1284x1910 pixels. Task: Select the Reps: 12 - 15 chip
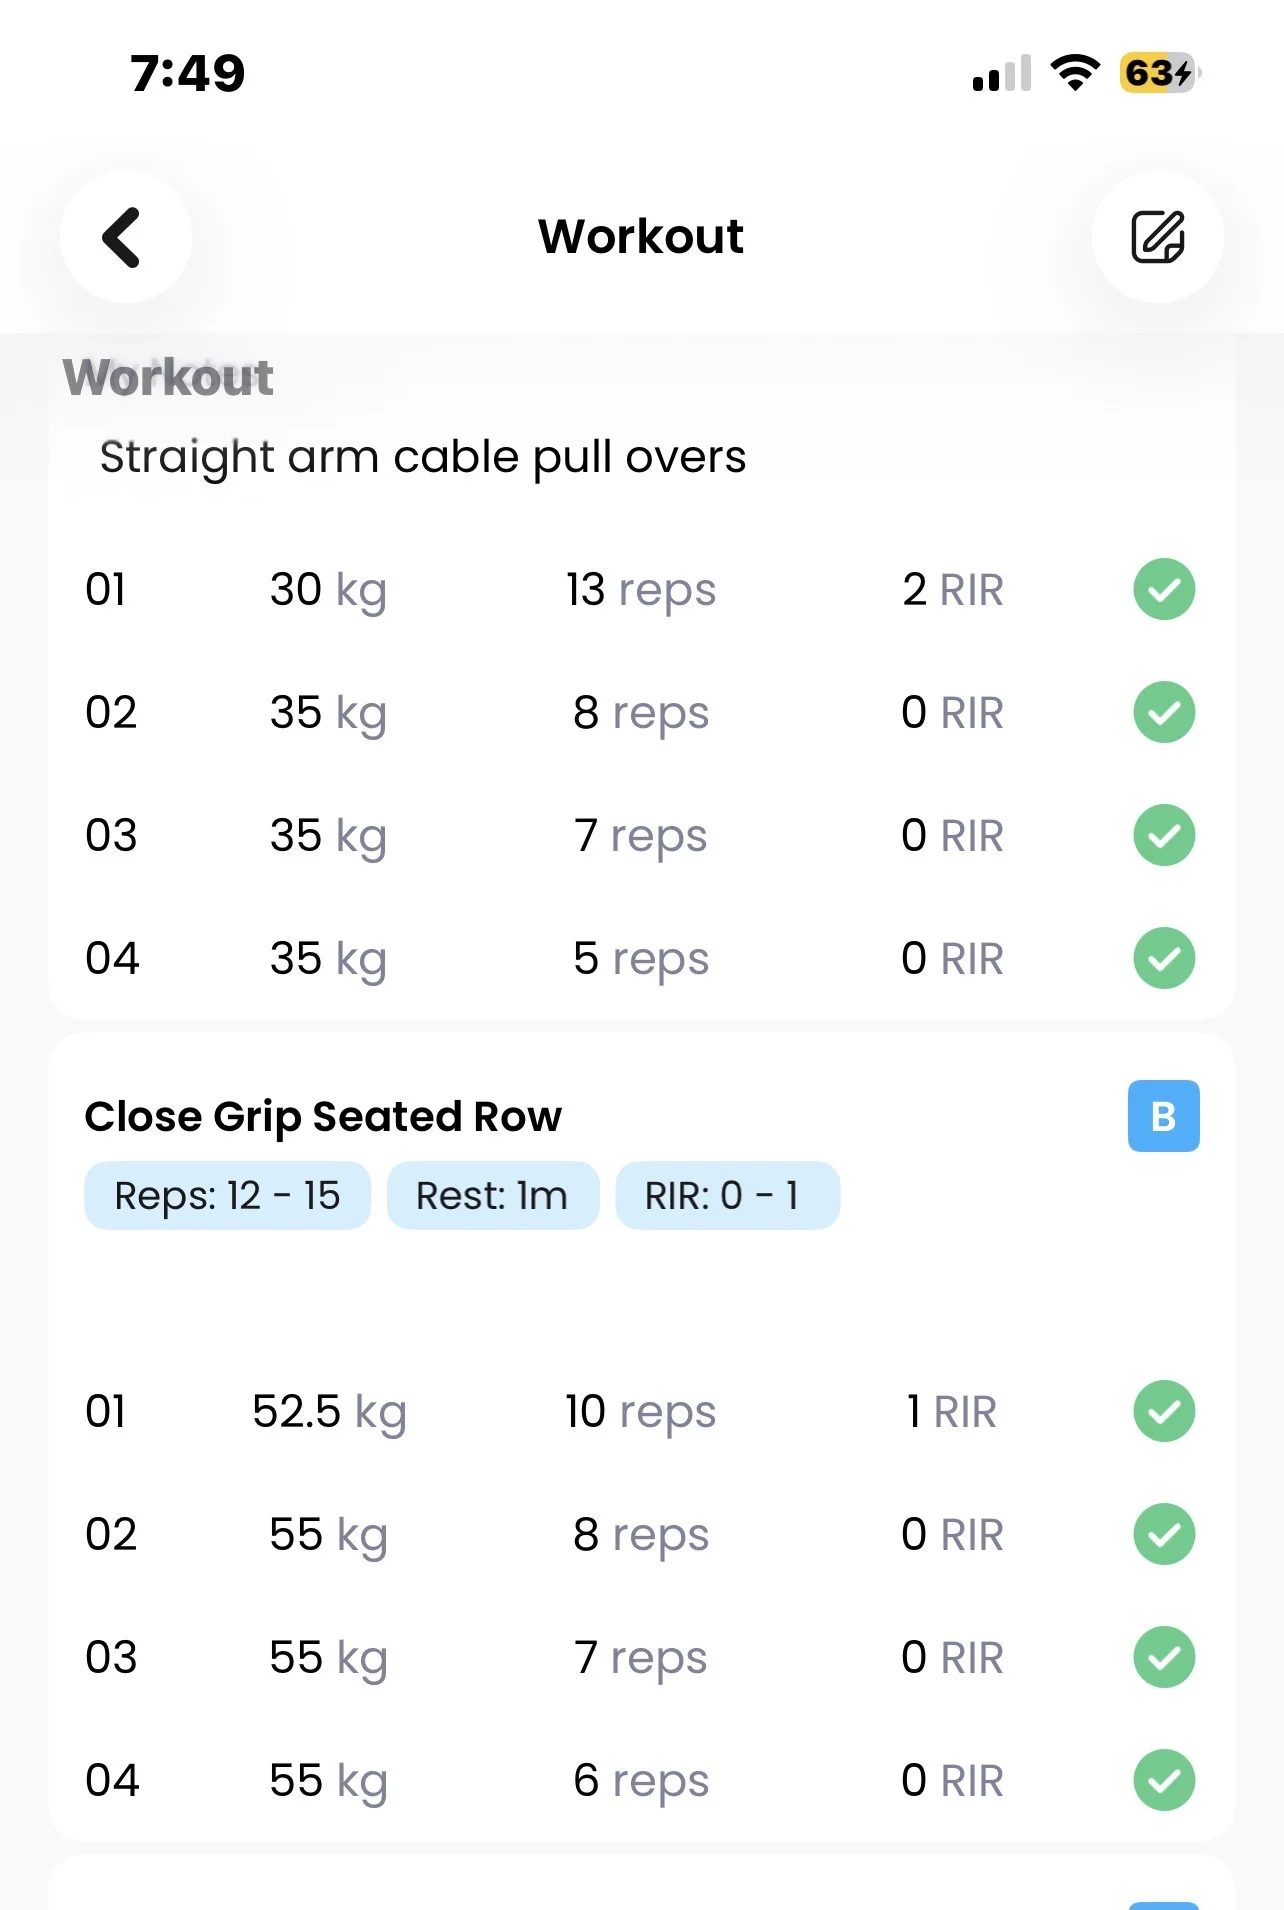click(227, 1195)
